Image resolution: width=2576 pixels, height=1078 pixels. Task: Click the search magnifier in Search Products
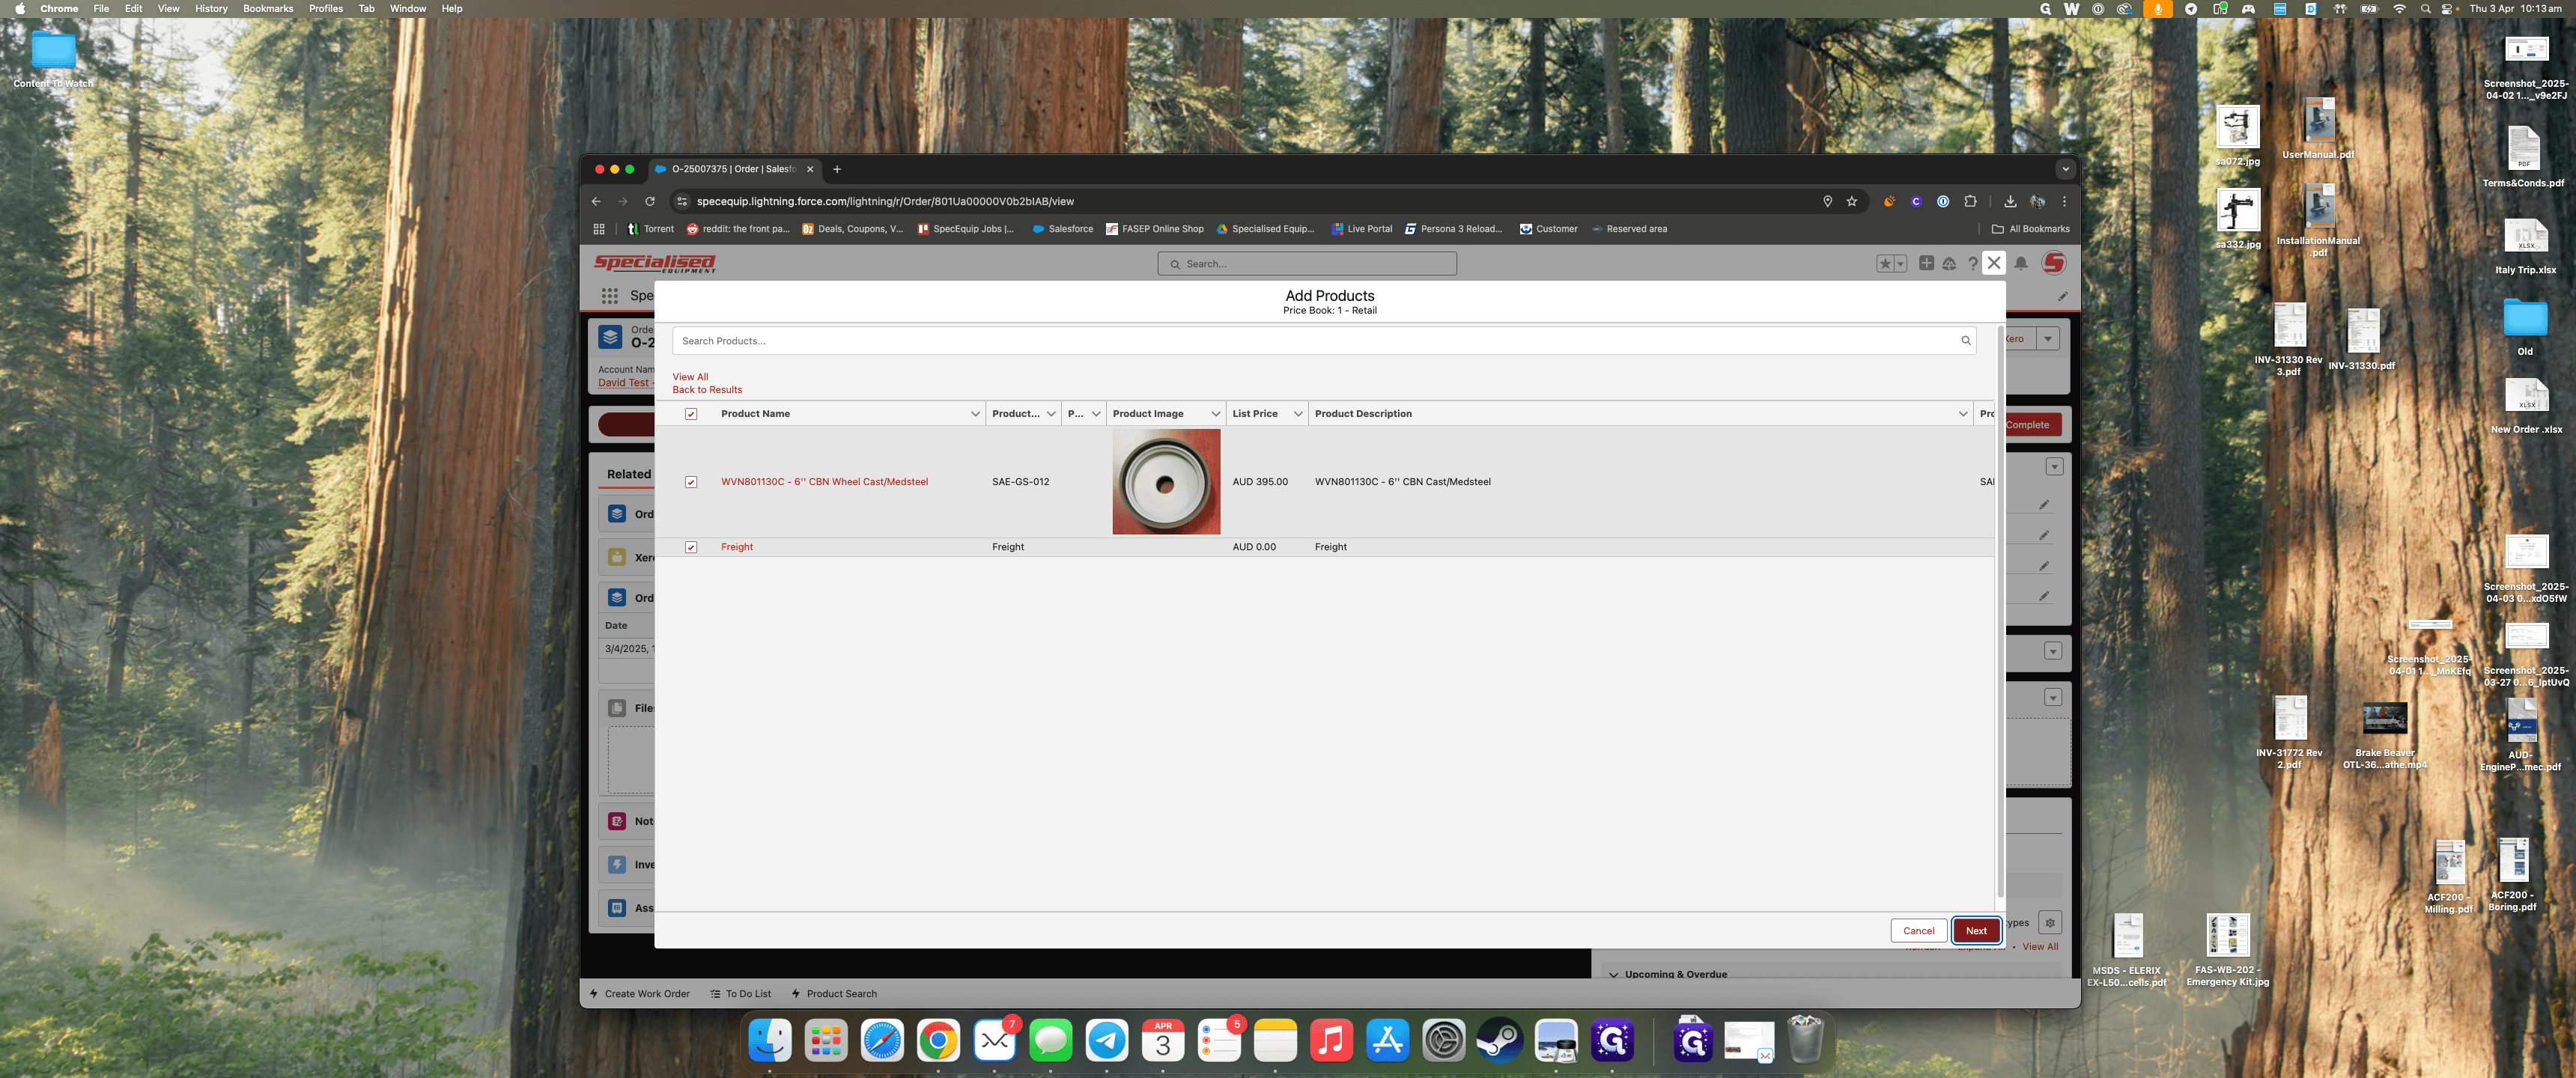click(x=1965, y=341)
